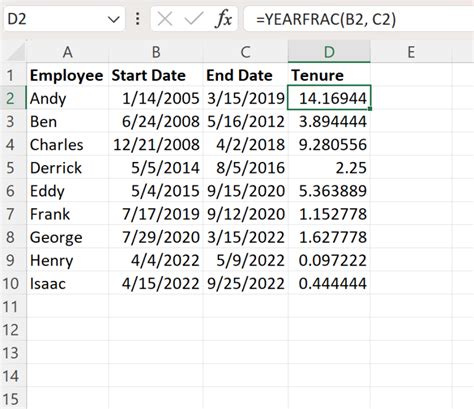Click end date 5/9/2022
The width and height of the screenshot is (474, 409).
coord(246,260)
